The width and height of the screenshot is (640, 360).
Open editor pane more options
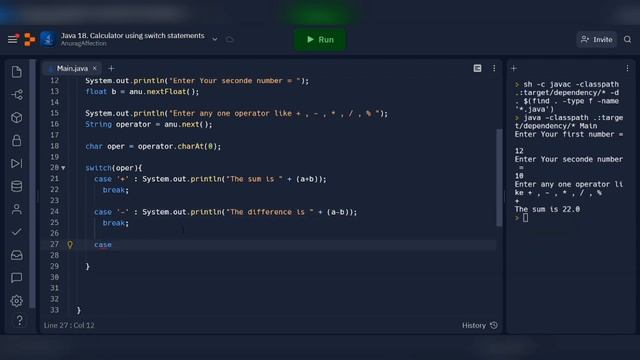[494, 68]
